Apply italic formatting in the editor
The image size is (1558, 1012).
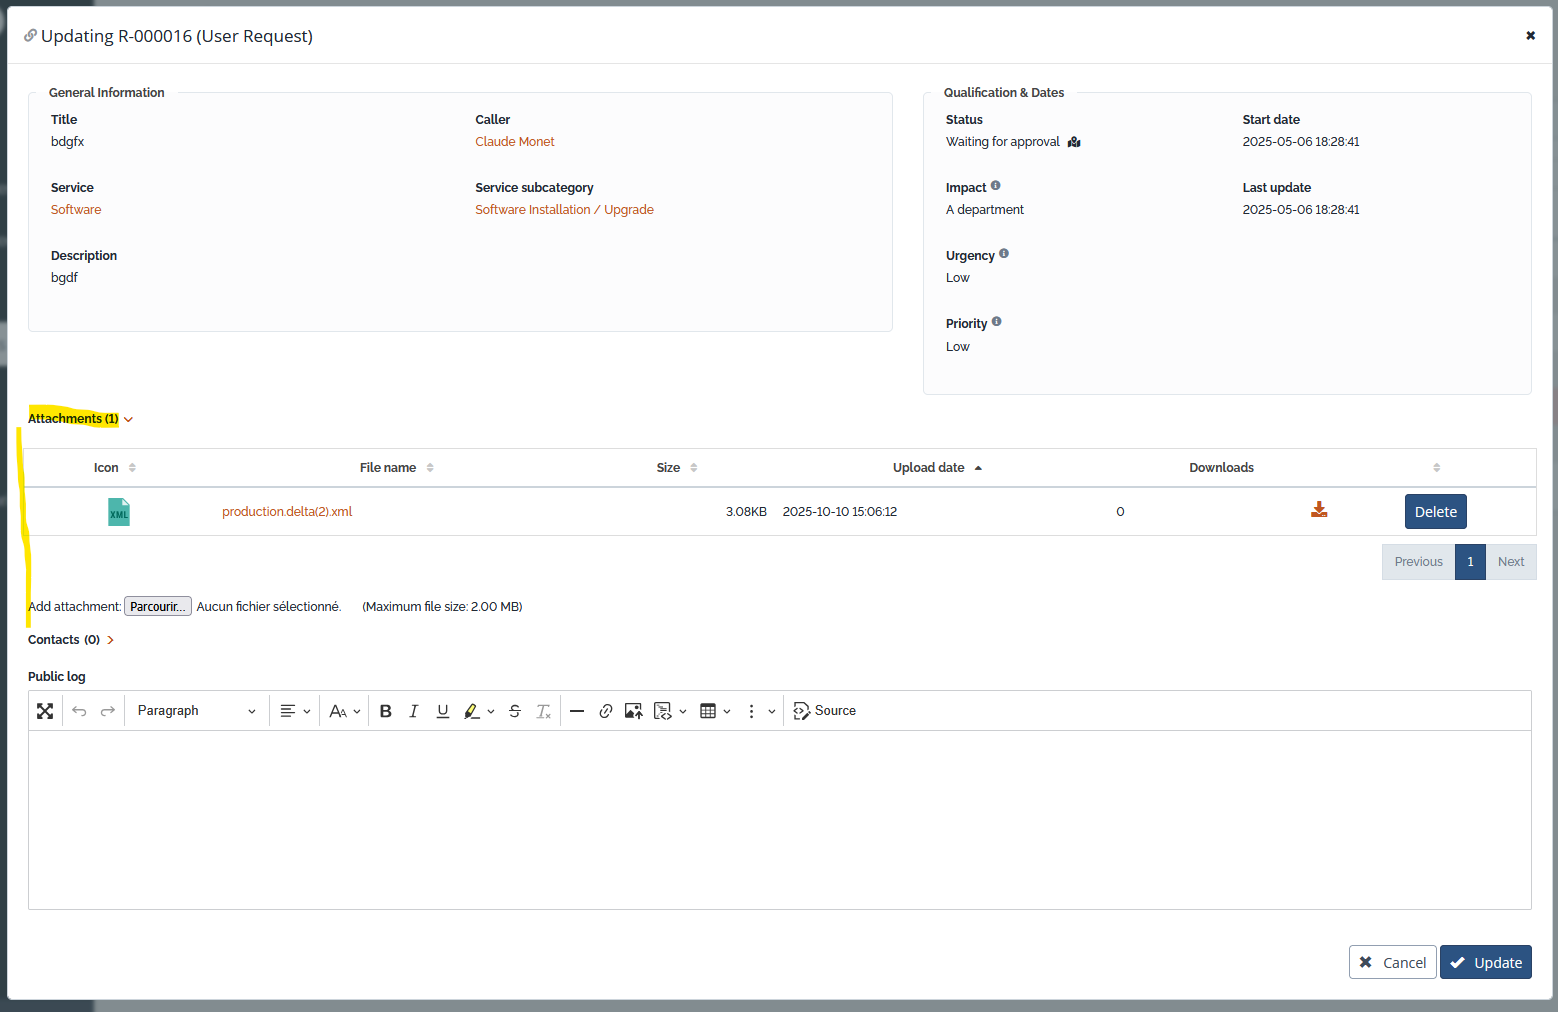[x=414, y=711]
